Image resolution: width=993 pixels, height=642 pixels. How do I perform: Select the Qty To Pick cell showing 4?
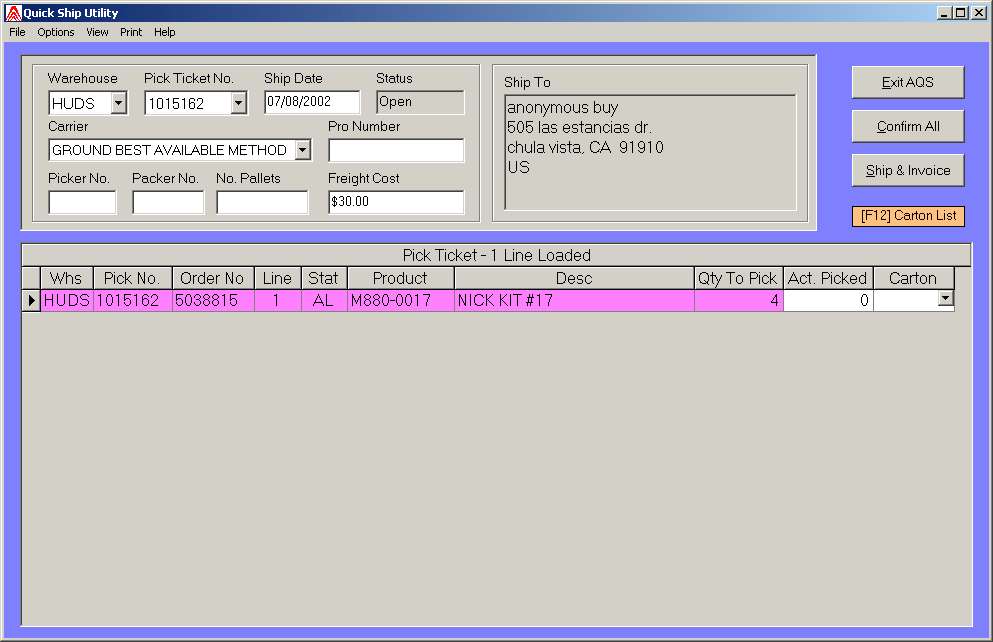pos(738,301)
